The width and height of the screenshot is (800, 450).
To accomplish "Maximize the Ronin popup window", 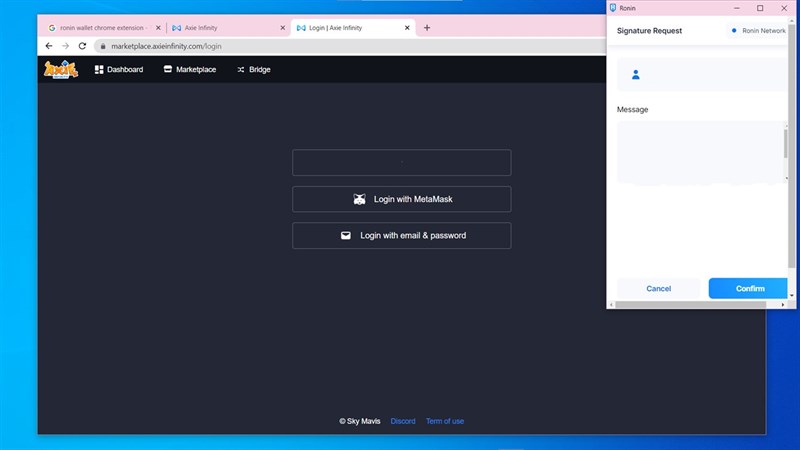I will (760, 8).
